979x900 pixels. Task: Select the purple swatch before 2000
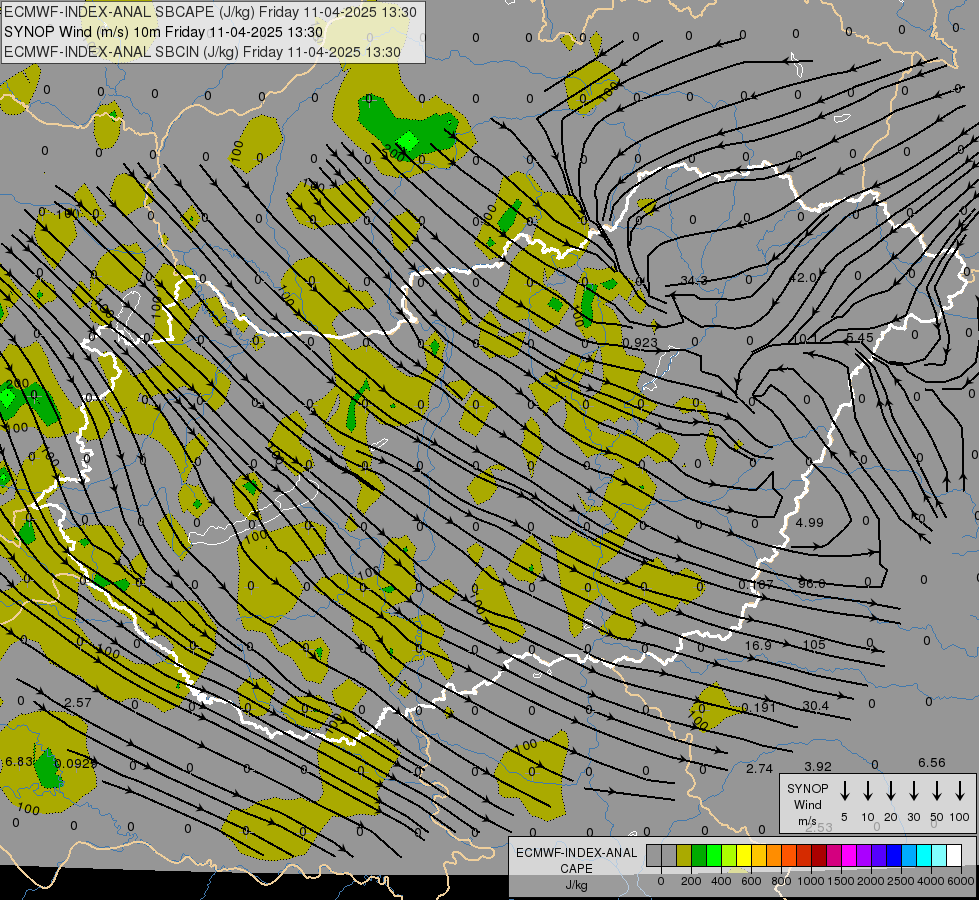pyautogui.click(x=863, y=855)
